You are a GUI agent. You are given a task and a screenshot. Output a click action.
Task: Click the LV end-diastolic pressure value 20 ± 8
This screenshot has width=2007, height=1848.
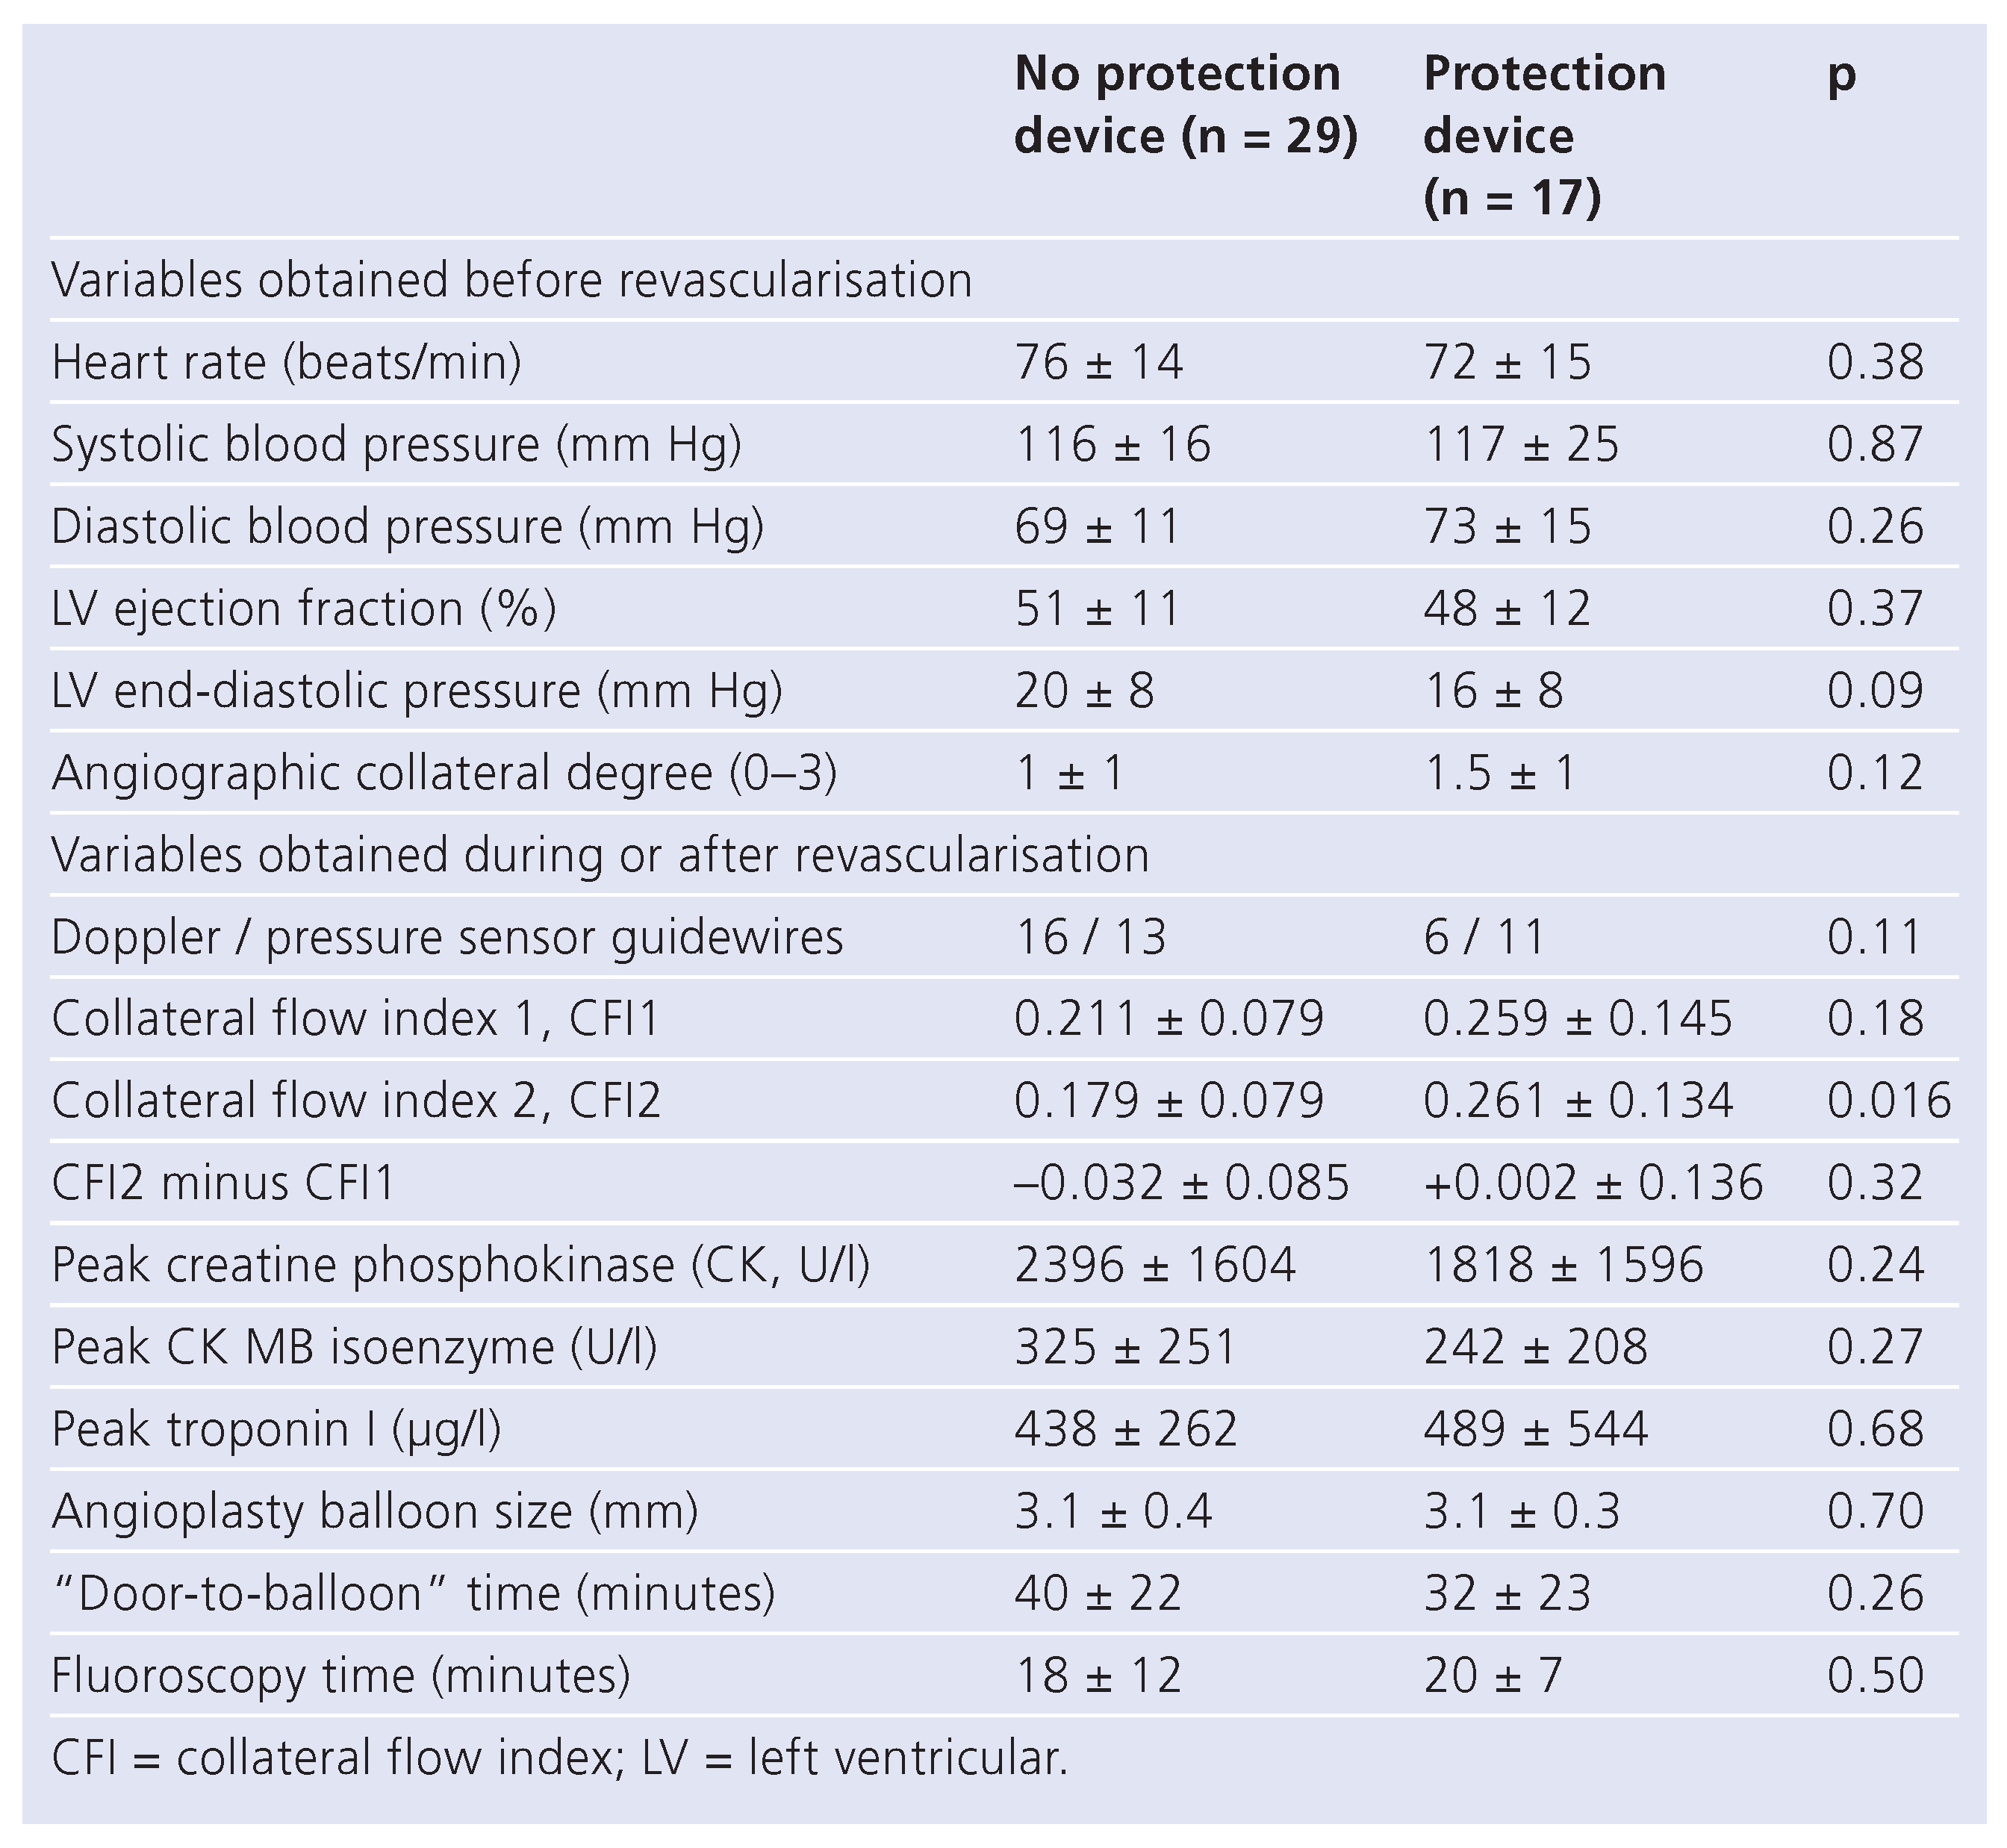tap(1084, 691)
